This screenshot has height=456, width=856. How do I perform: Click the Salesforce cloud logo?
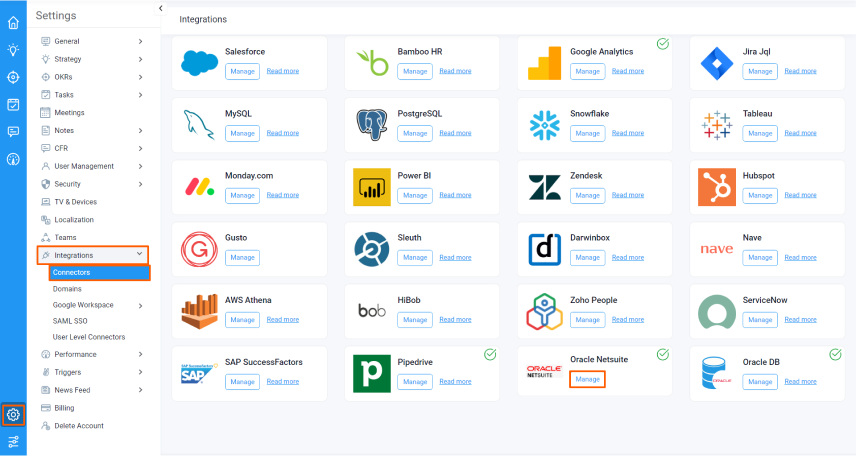point(199,63)
